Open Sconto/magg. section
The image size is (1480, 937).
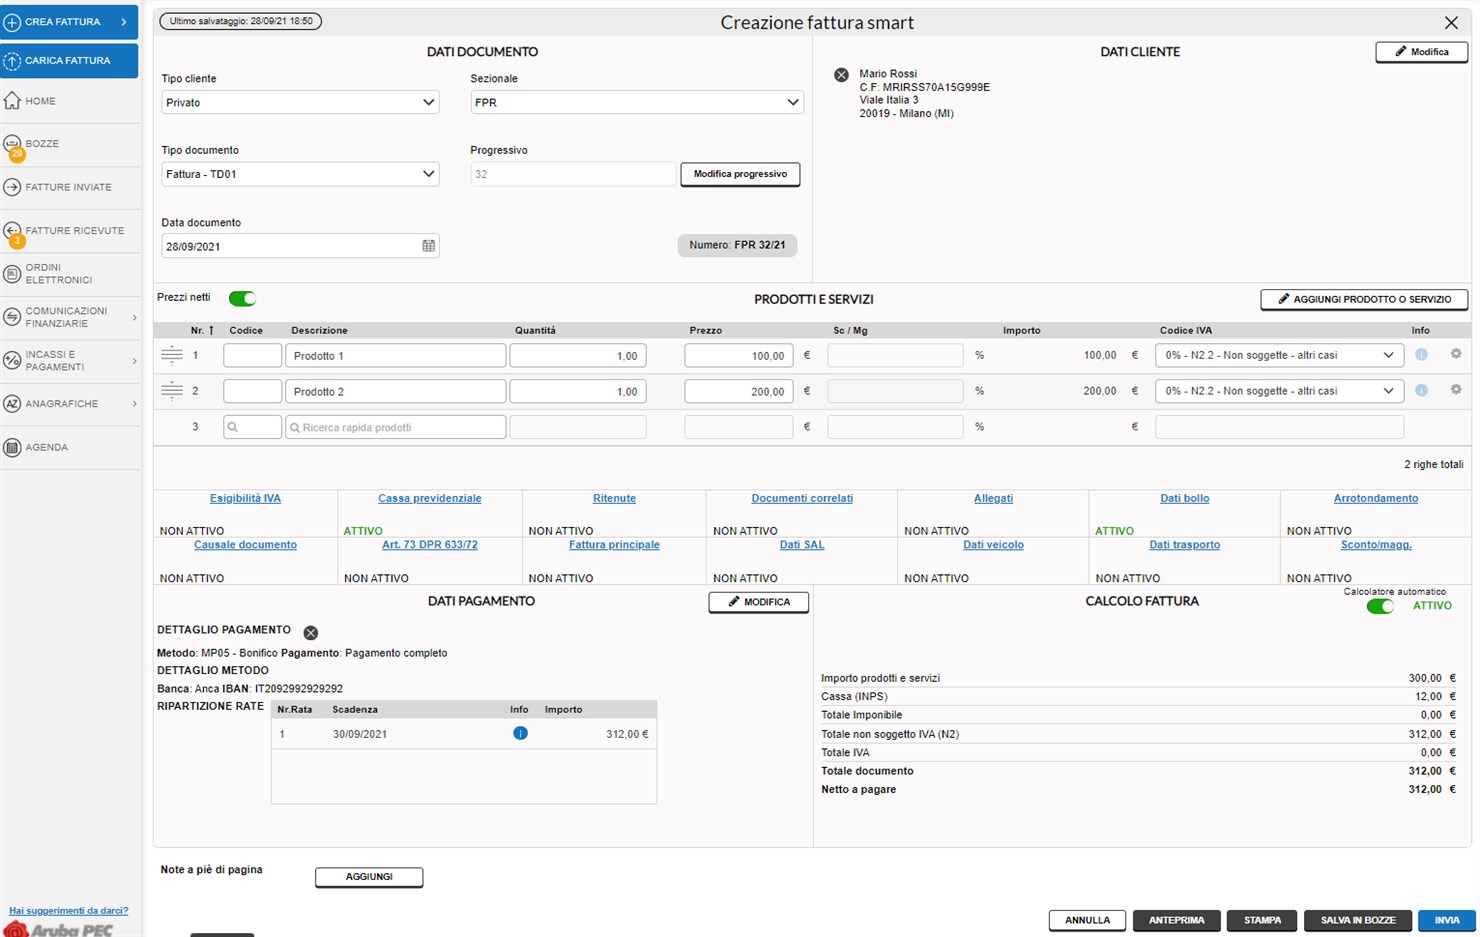tap(1376, 545)
